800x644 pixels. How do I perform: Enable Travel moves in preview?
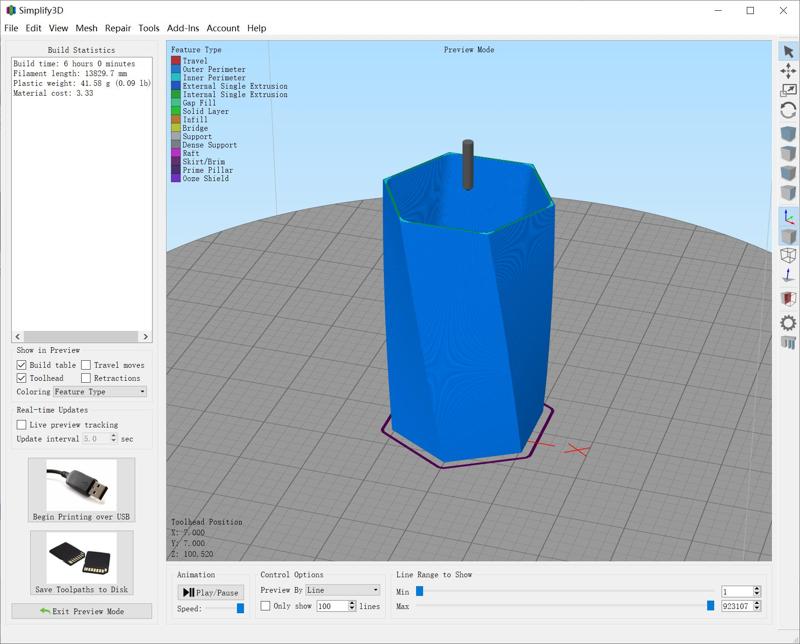click(x=86, y=365)
